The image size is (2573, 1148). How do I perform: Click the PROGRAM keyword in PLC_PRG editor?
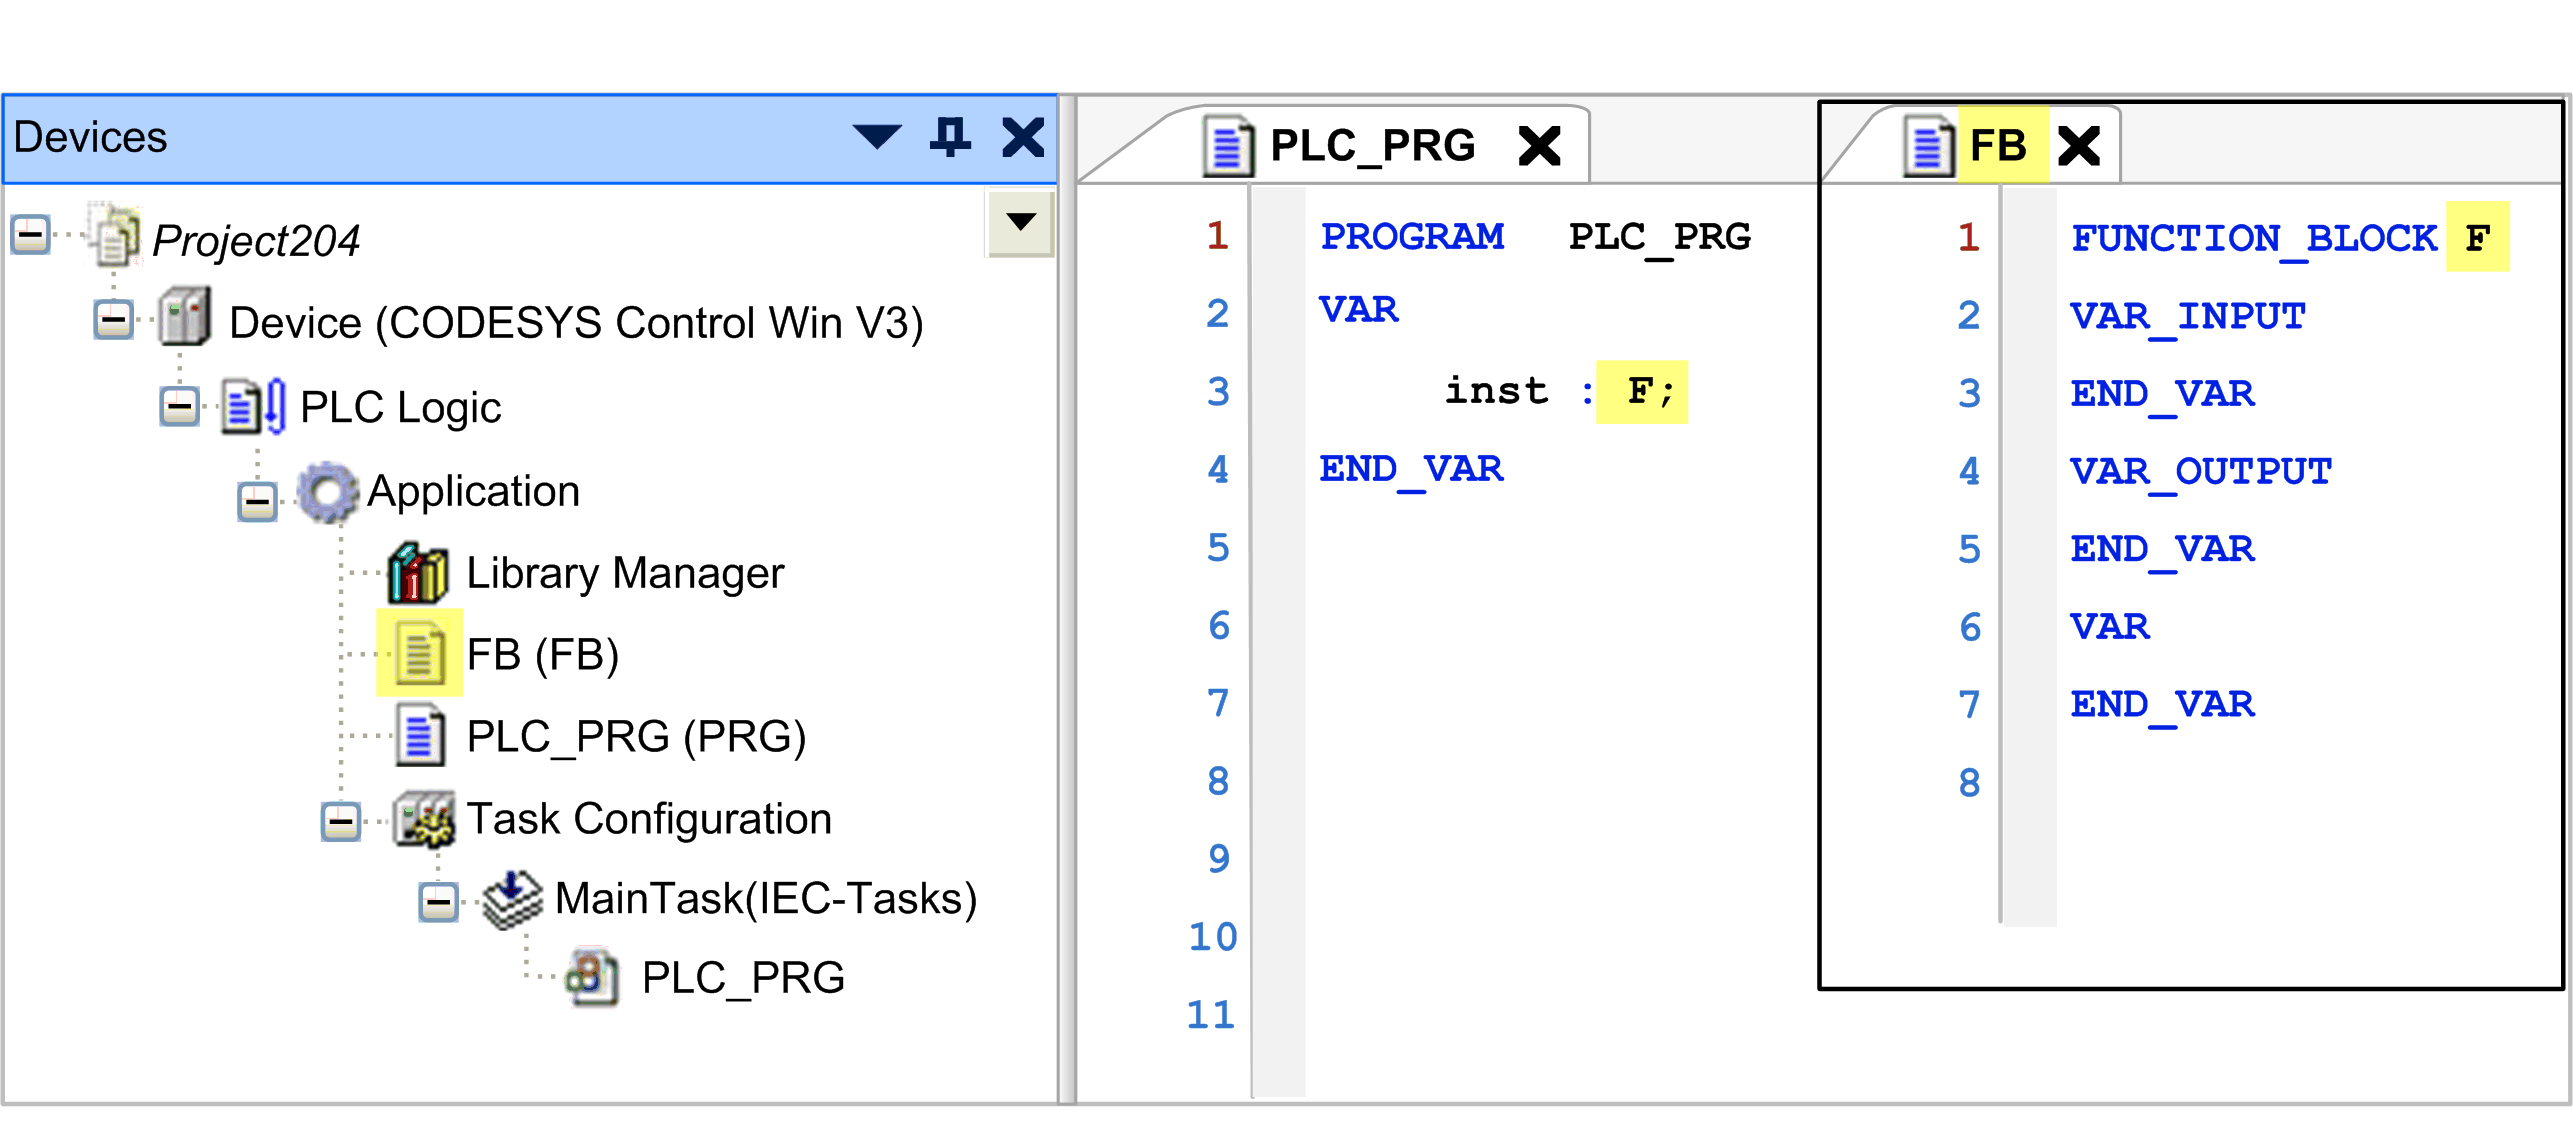click(1412, 236)
